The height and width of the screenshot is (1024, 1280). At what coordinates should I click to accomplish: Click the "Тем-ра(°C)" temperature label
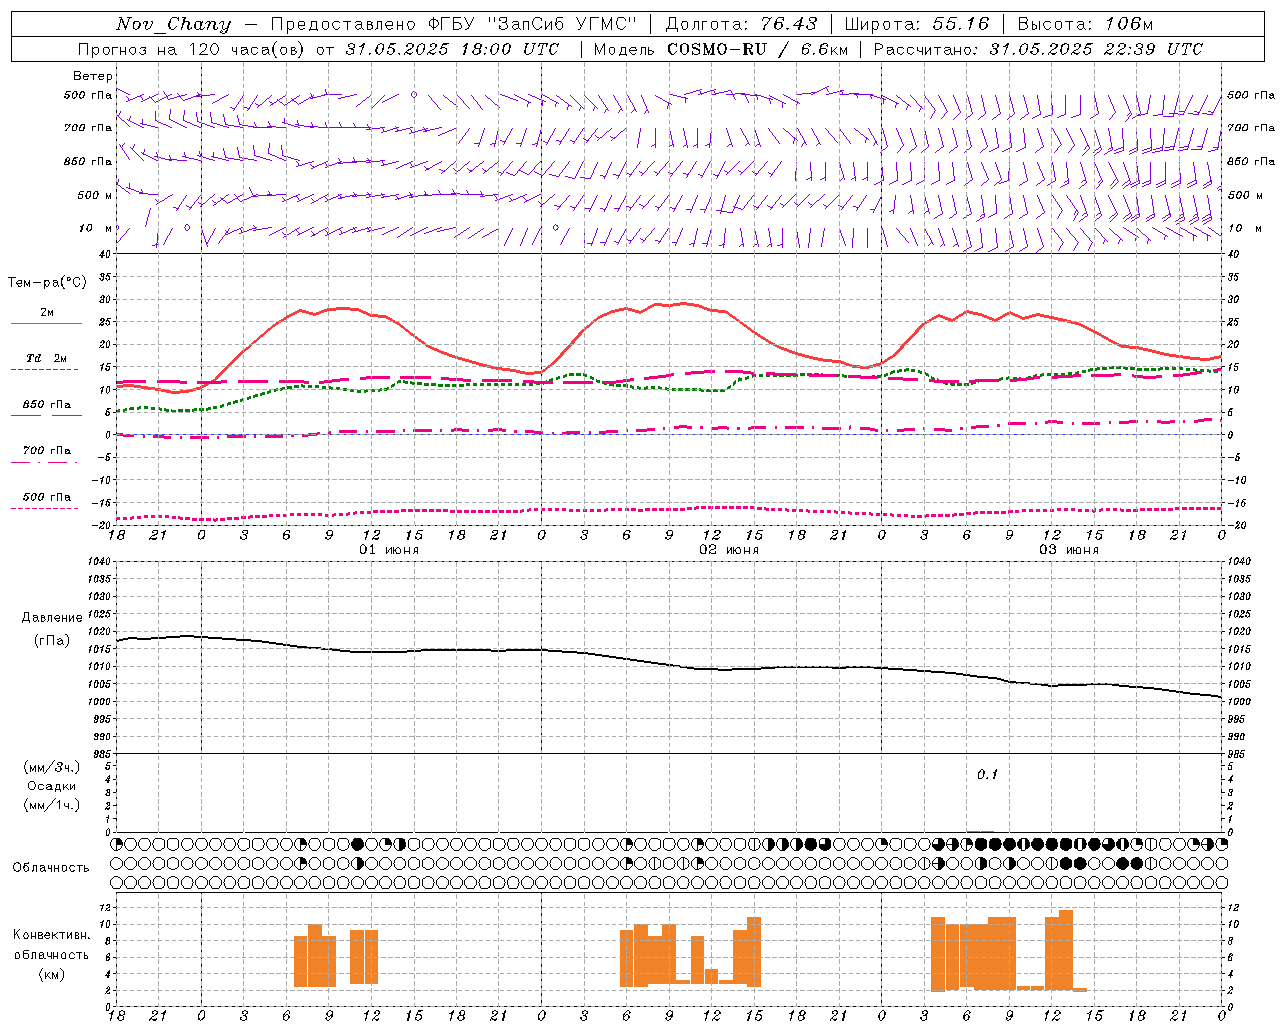click(47, 283)
